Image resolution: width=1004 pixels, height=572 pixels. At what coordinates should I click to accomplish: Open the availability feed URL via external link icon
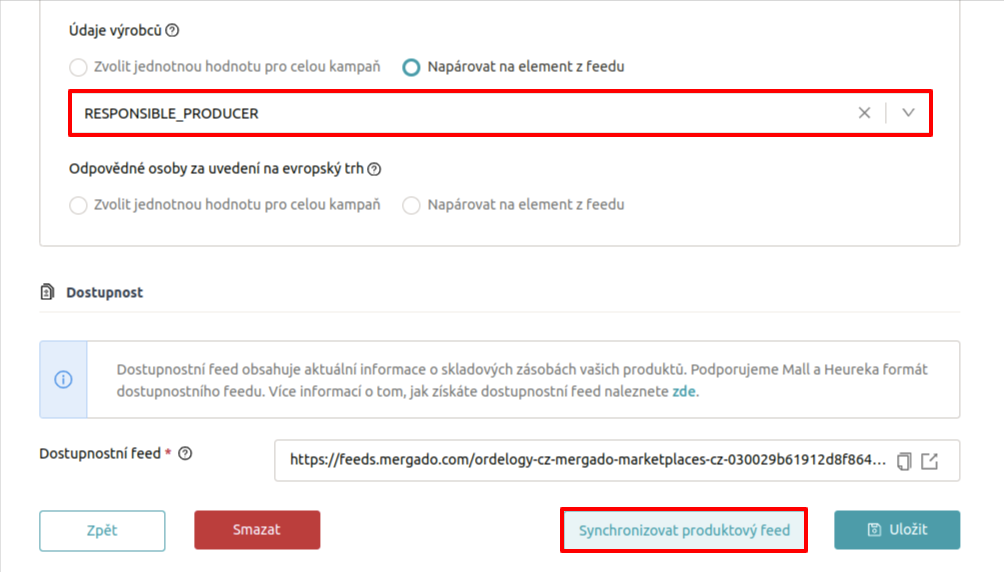click(x=930, y=461)
